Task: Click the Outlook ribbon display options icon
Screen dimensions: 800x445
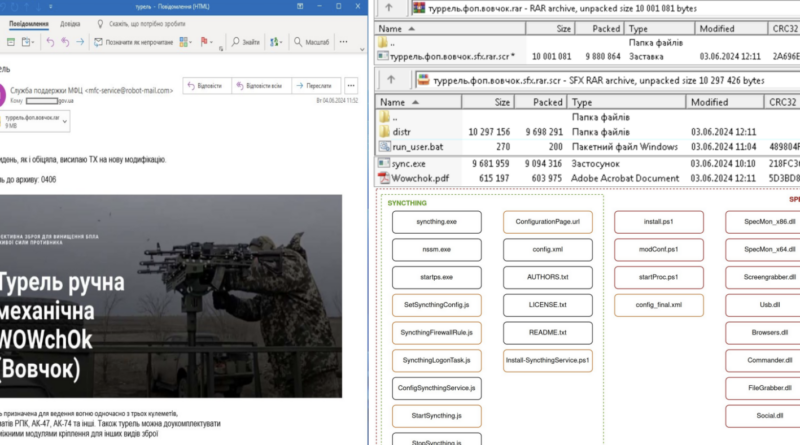Action: coord(300,6)
